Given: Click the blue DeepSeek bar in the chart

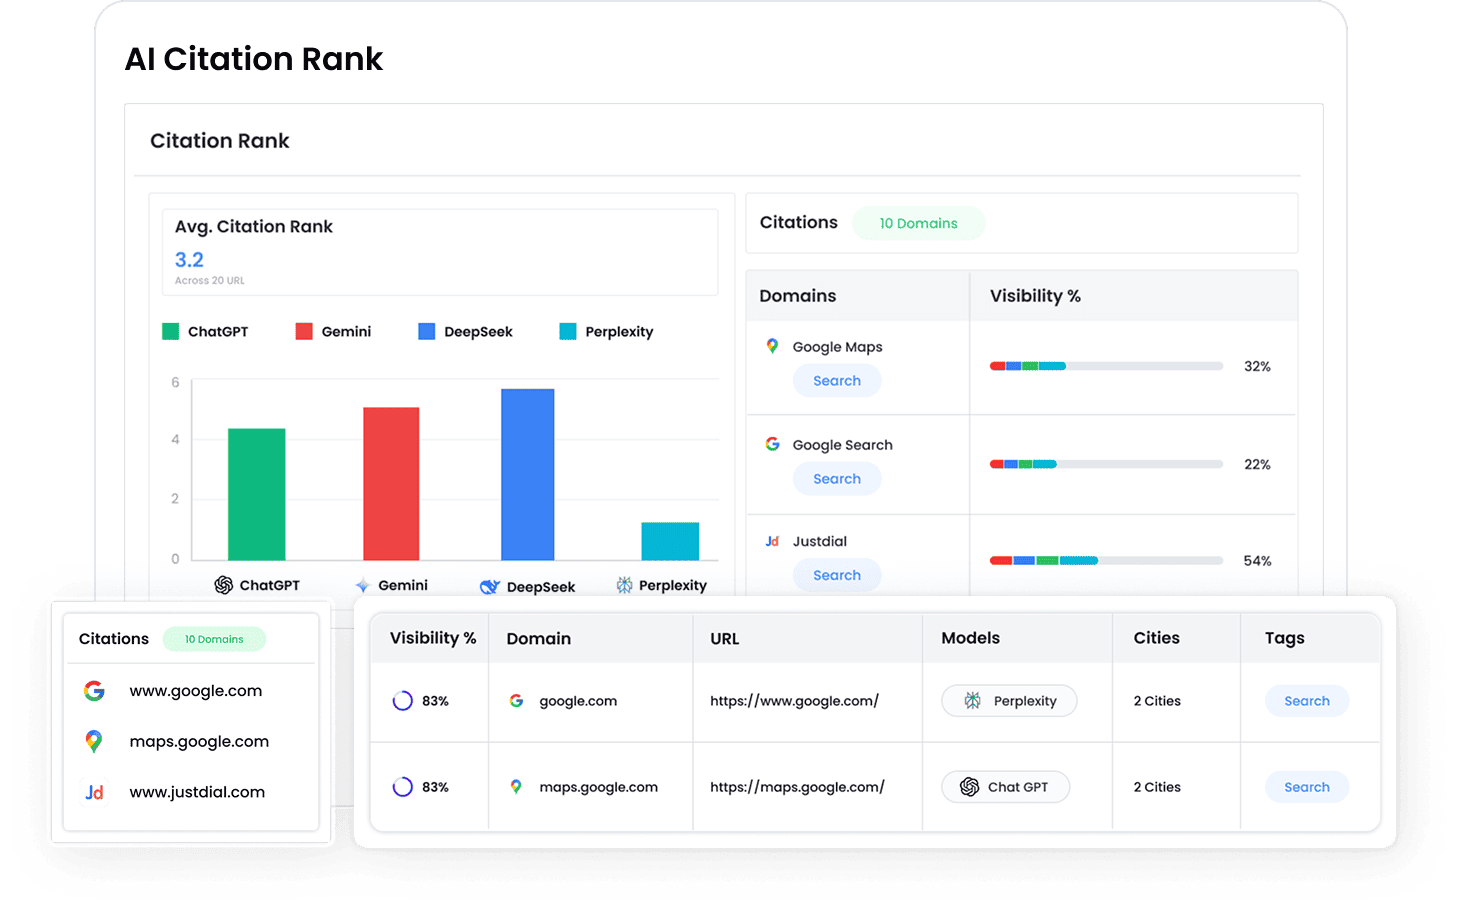Looking at the screenshot, I should coord(527,474).
